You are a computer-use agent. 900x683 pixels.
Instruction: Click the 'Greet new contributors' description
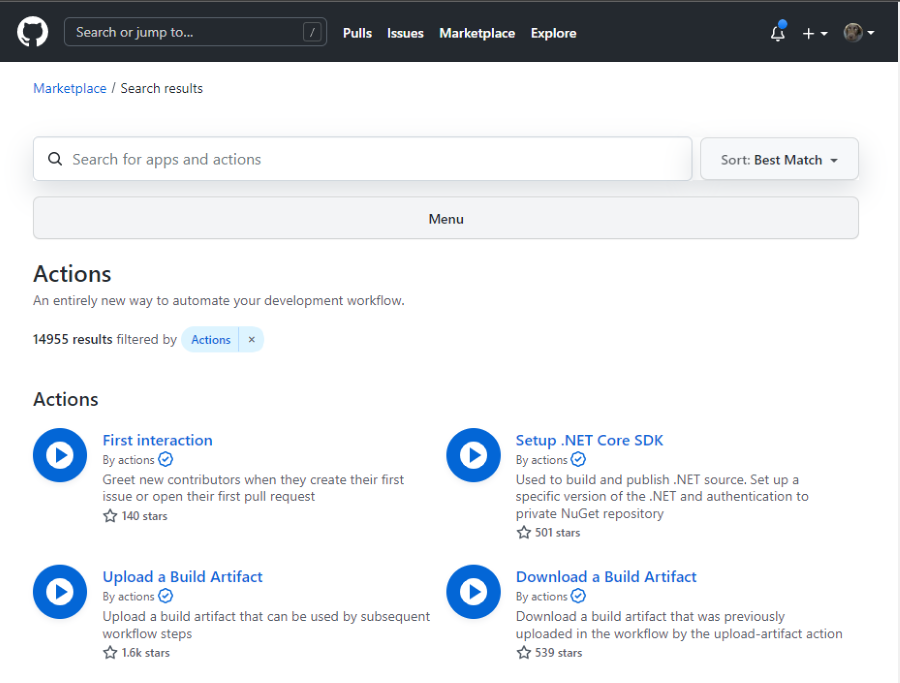pos(253,488)
